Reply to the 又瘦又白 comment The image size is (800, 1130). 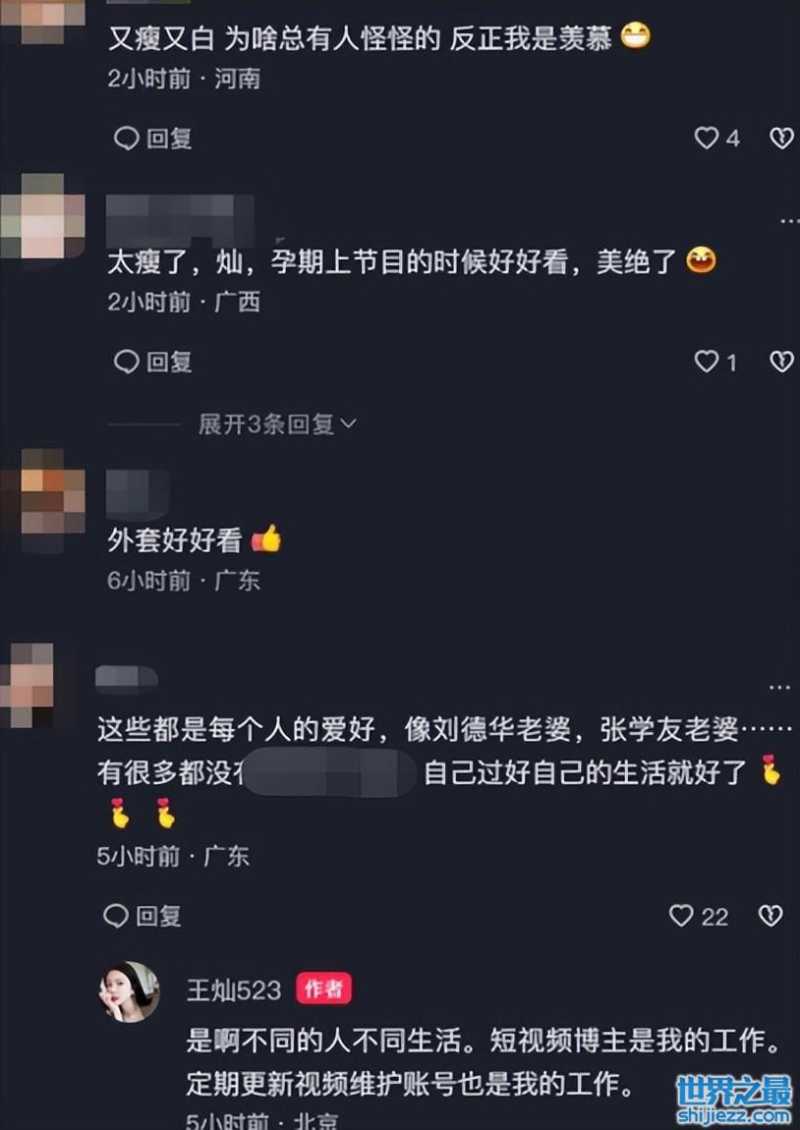click(x=153, y=138)
